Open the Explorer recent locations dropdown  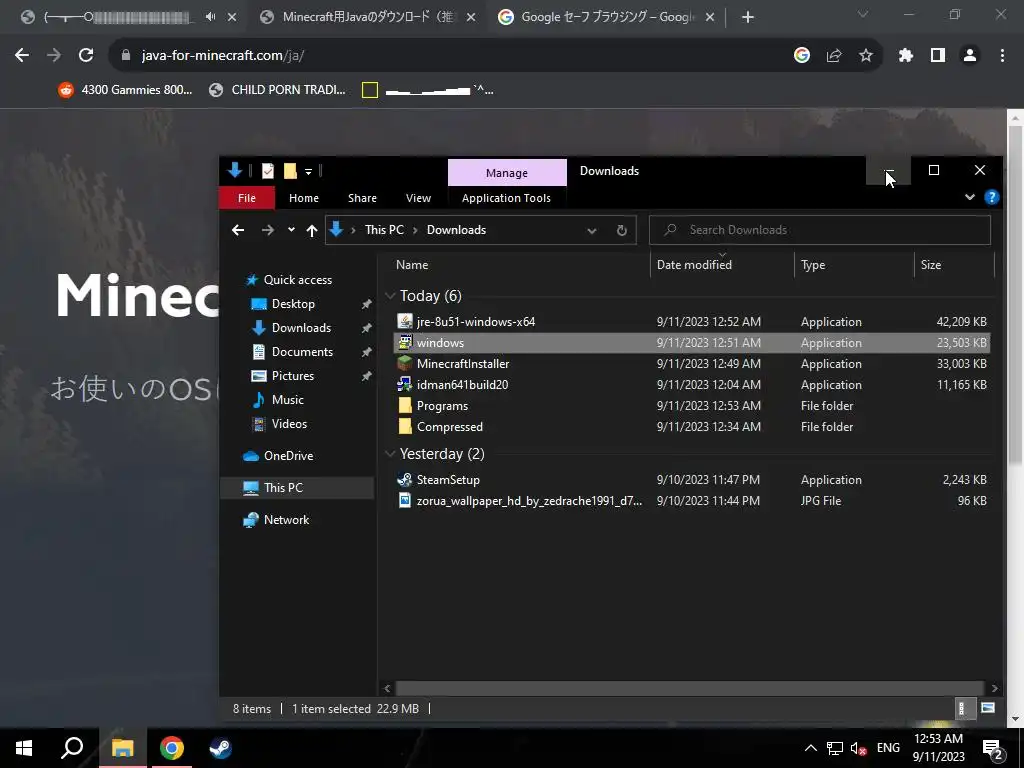click(x=291, y=230)
